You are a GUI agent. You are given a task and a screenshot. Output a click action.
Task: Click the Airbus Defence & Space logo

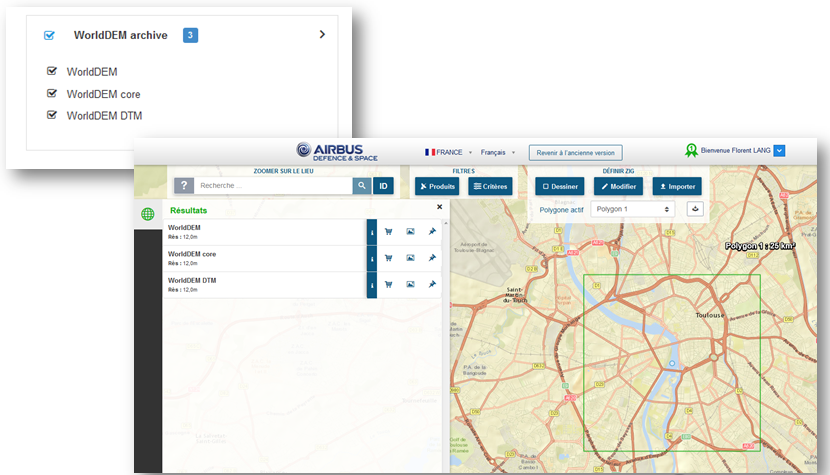[337, 152]
